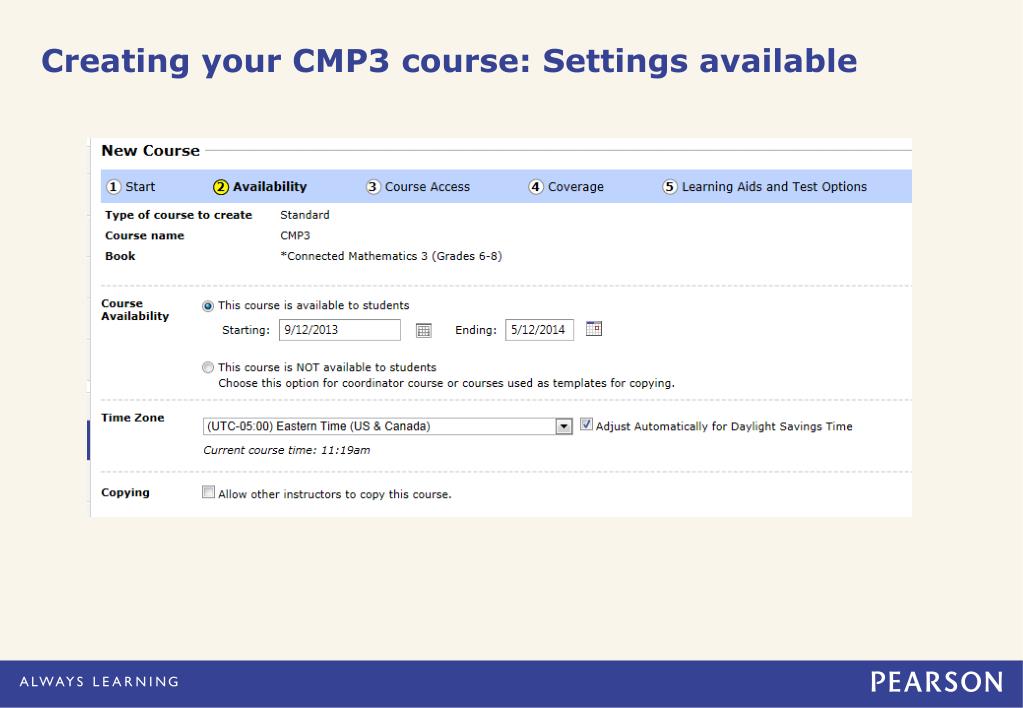The image size is (1023, 708).
Task: Click Current course time 11:19am text
Action: click(x=286, y=450)
